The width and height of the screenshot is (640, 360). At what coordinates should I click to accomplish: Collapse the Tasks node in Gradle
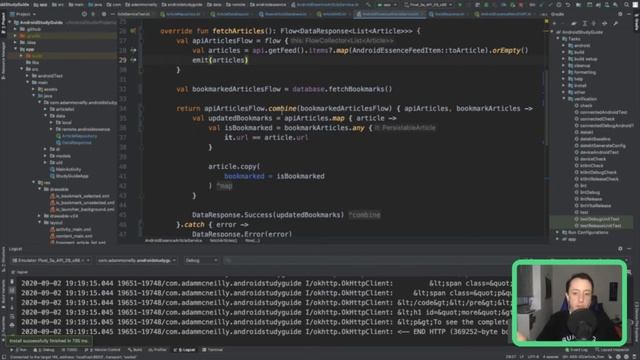point(558,39)
